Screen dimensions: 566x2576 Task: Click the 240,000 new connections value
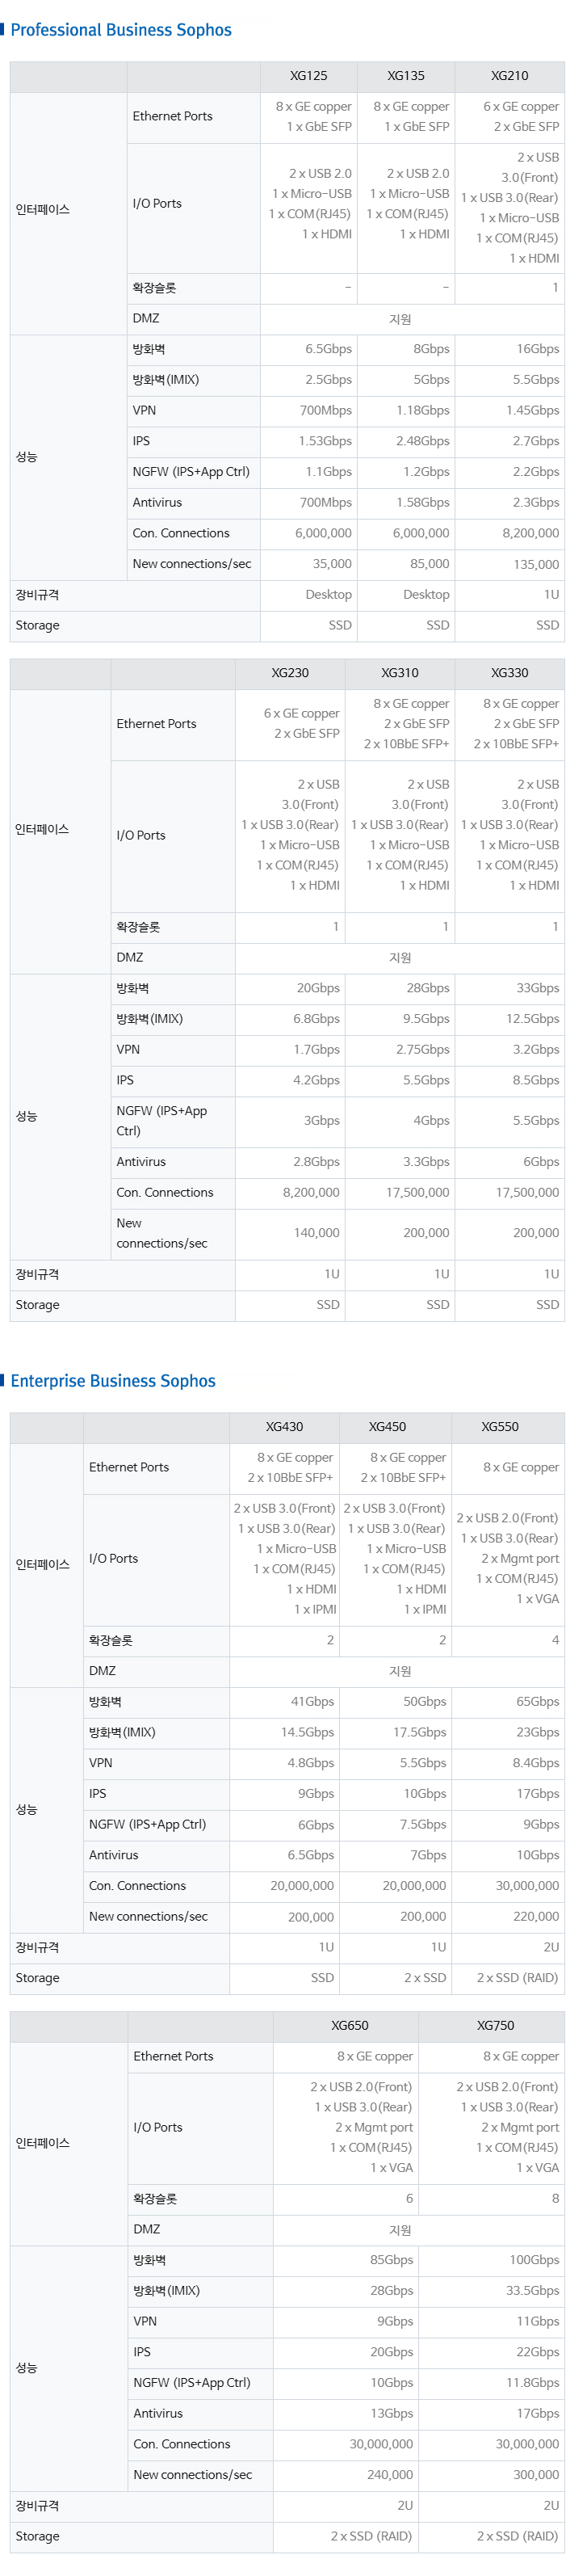[390, 2474]
